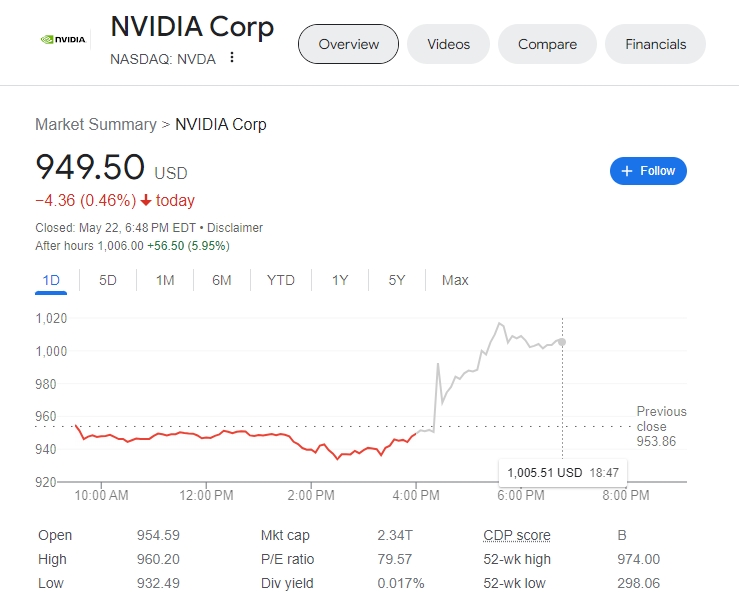
Task: Switch chart to YTD range
Action: point(280,280)
